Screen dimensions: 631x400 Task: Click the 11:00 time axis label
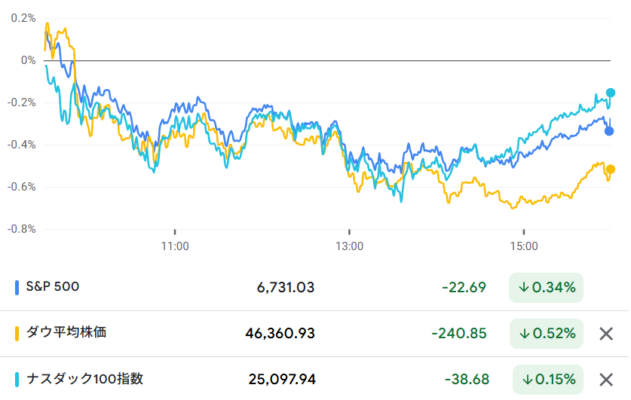click(174, 244)
